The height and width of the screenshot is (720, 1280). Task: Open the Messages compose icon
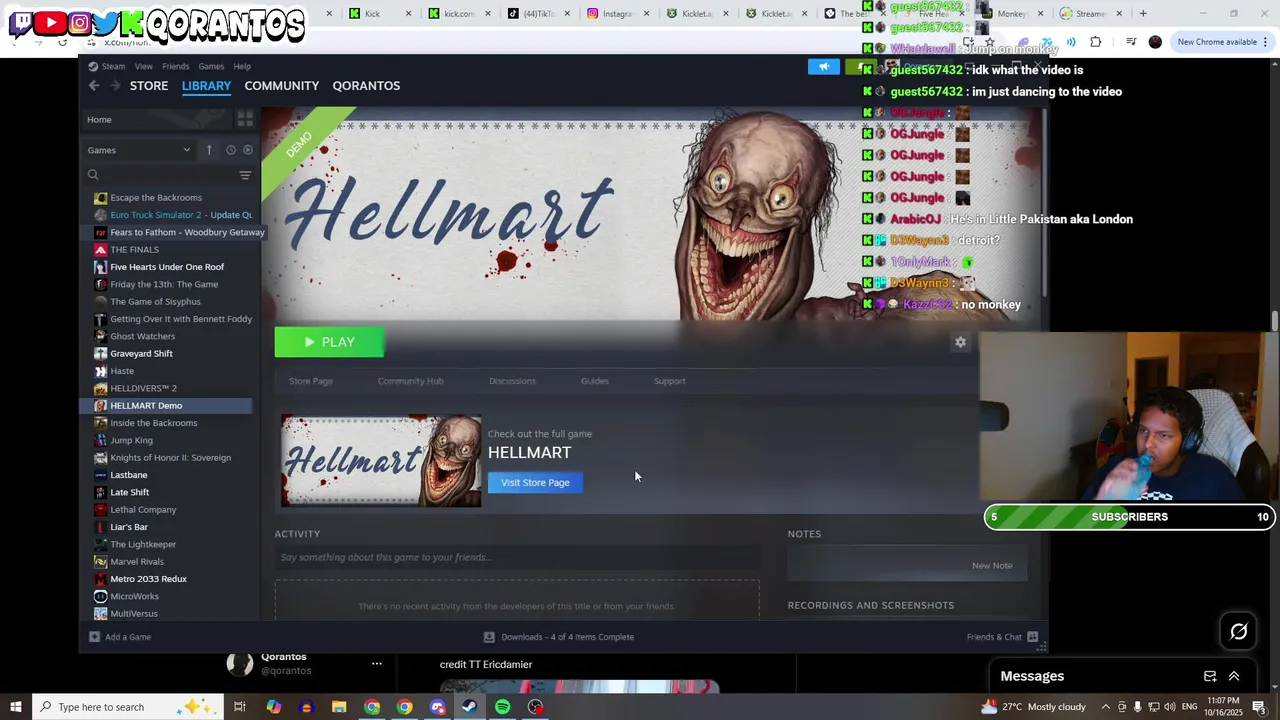click(x=1210, y=676)
